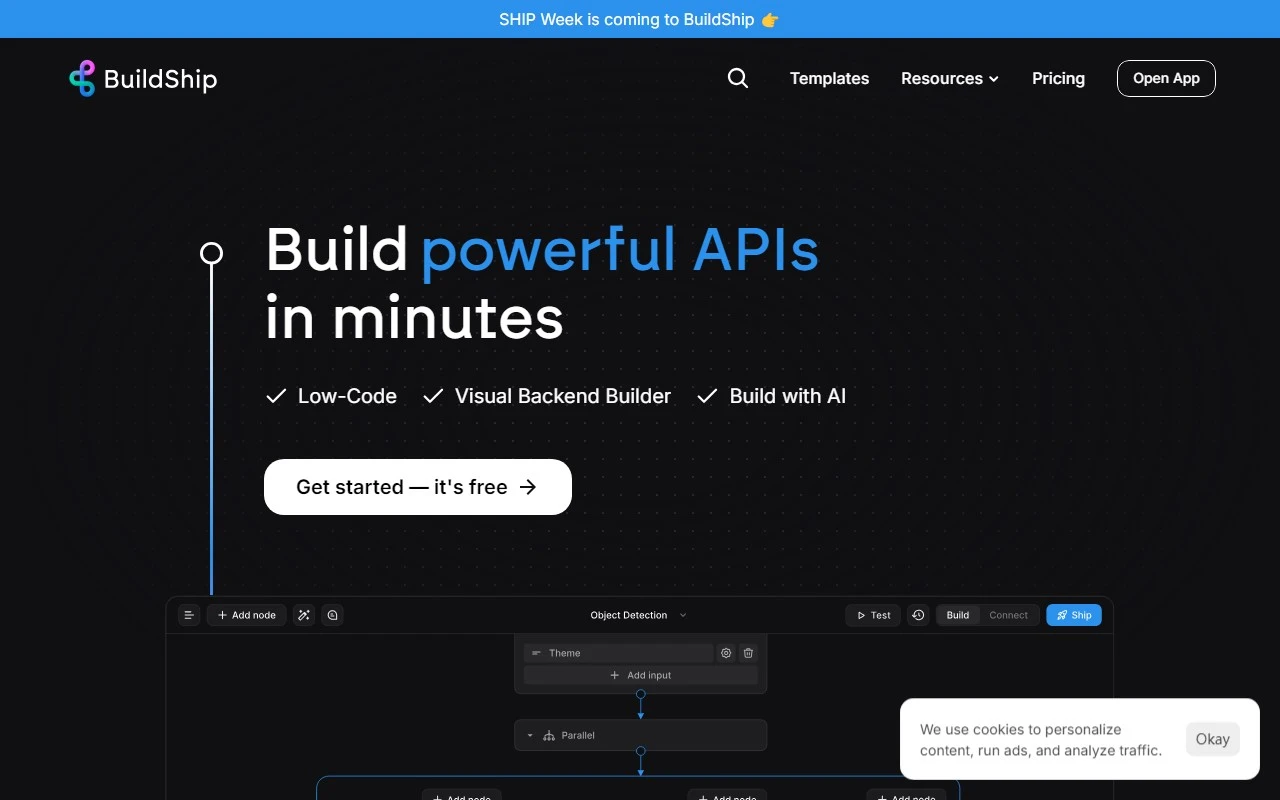Click Get started — it's free
The image size is (1280, 800).
tap(418, 487)
